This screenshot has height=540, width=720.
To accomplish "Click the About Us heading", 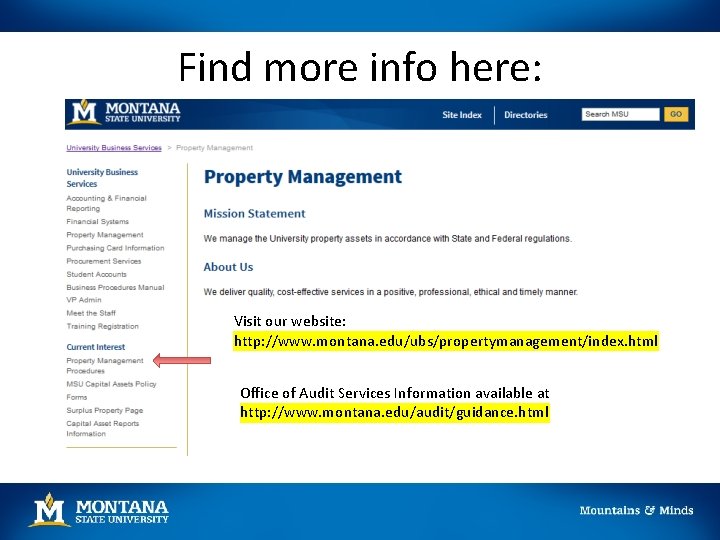I will point(228,267).
